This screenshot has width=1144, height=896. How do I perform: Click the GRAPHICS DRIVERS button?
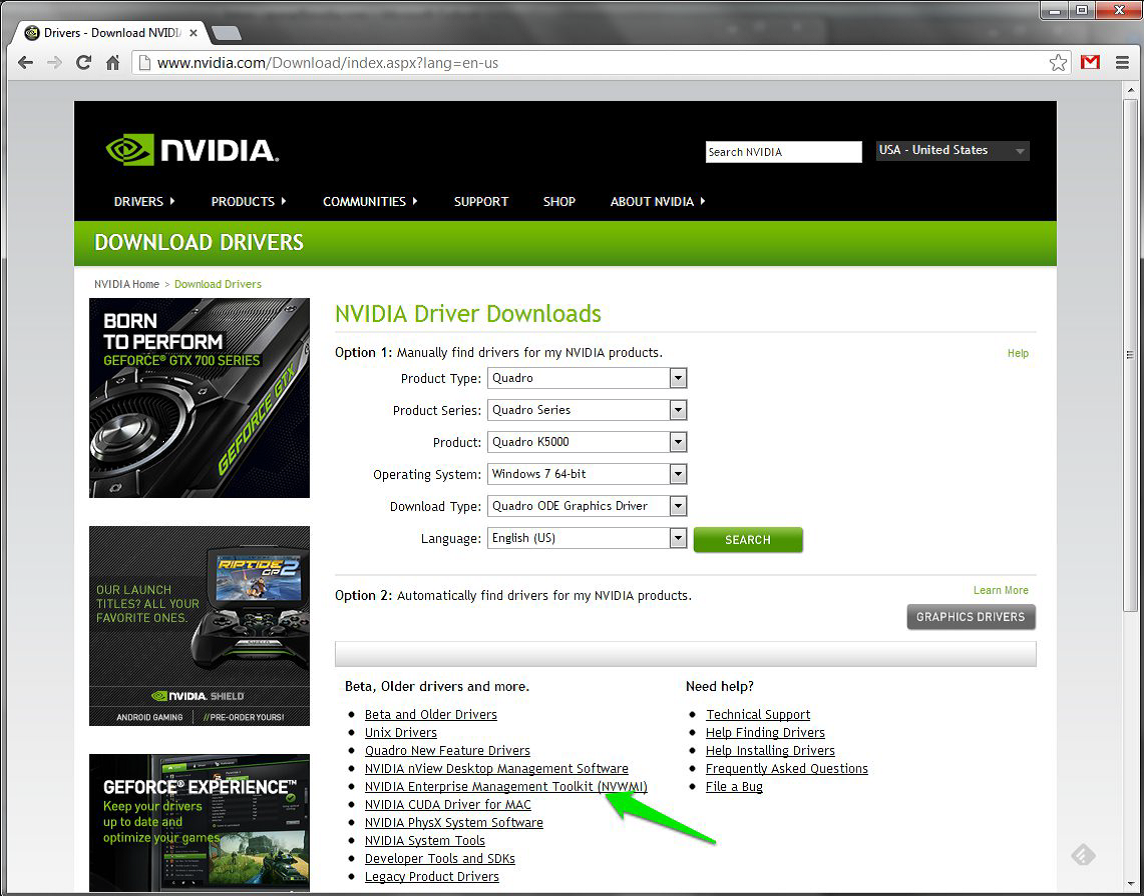click(971, 617)
